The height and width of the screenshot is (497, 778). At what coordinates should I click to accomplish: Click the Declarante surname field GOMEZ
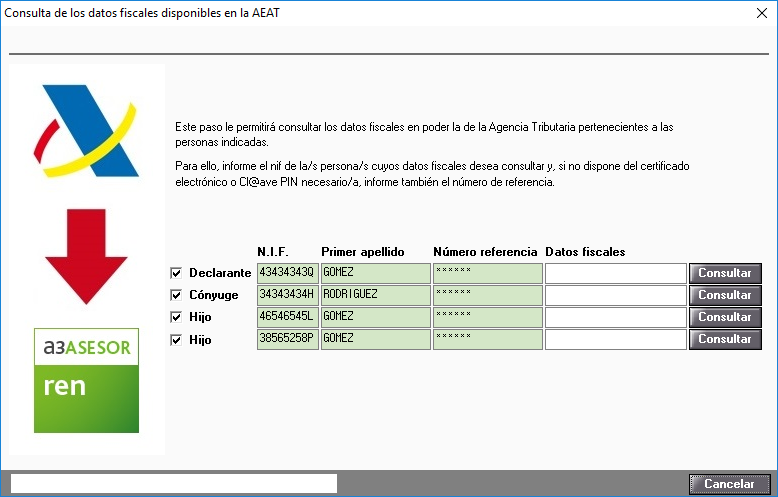point(376,273)
